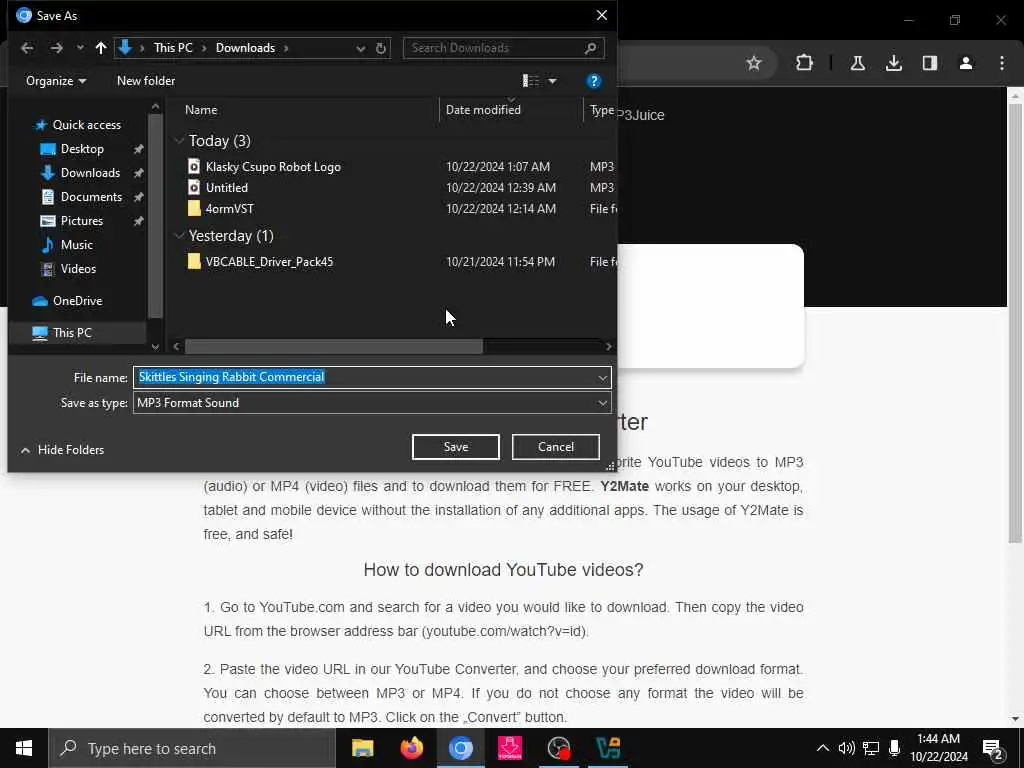Open File name dropdown arrow

click(x=603, y=377)
